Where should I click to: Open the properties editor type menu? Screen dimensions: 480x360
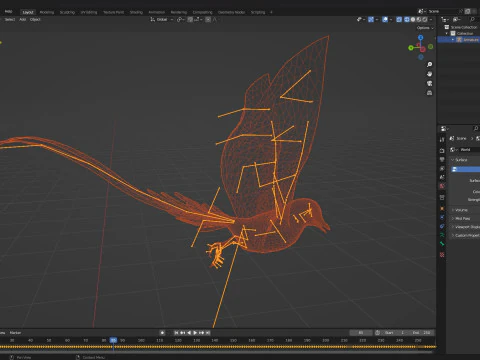click(x=445, y=129)
